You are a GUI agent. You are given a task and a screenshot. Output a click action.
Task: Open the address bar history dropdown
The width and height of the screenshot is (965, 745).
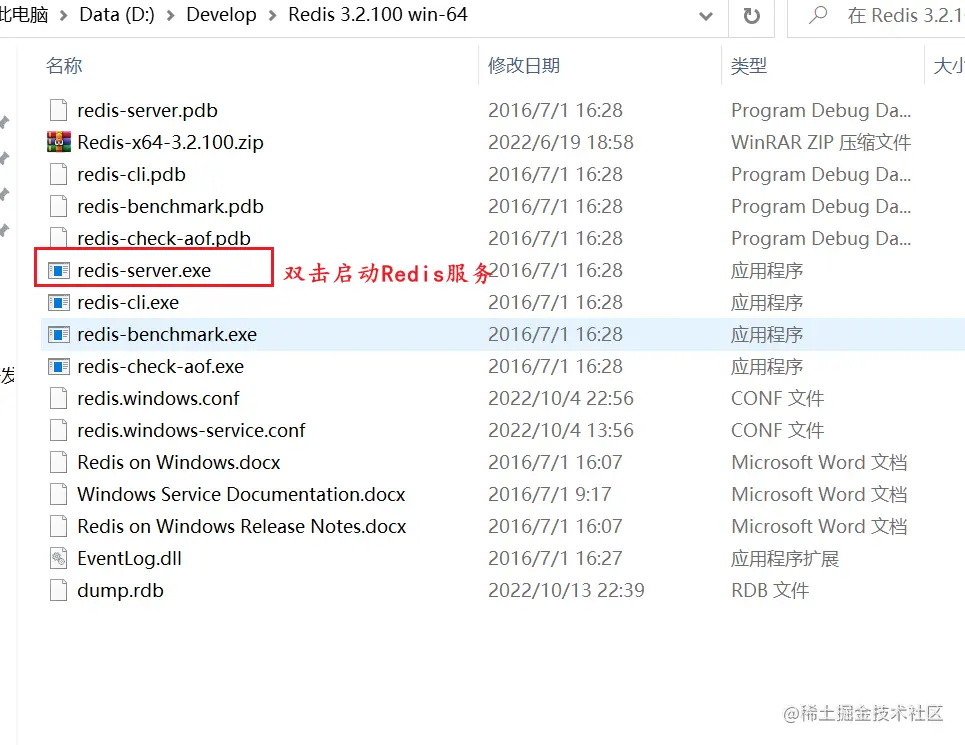click(706, 16)
